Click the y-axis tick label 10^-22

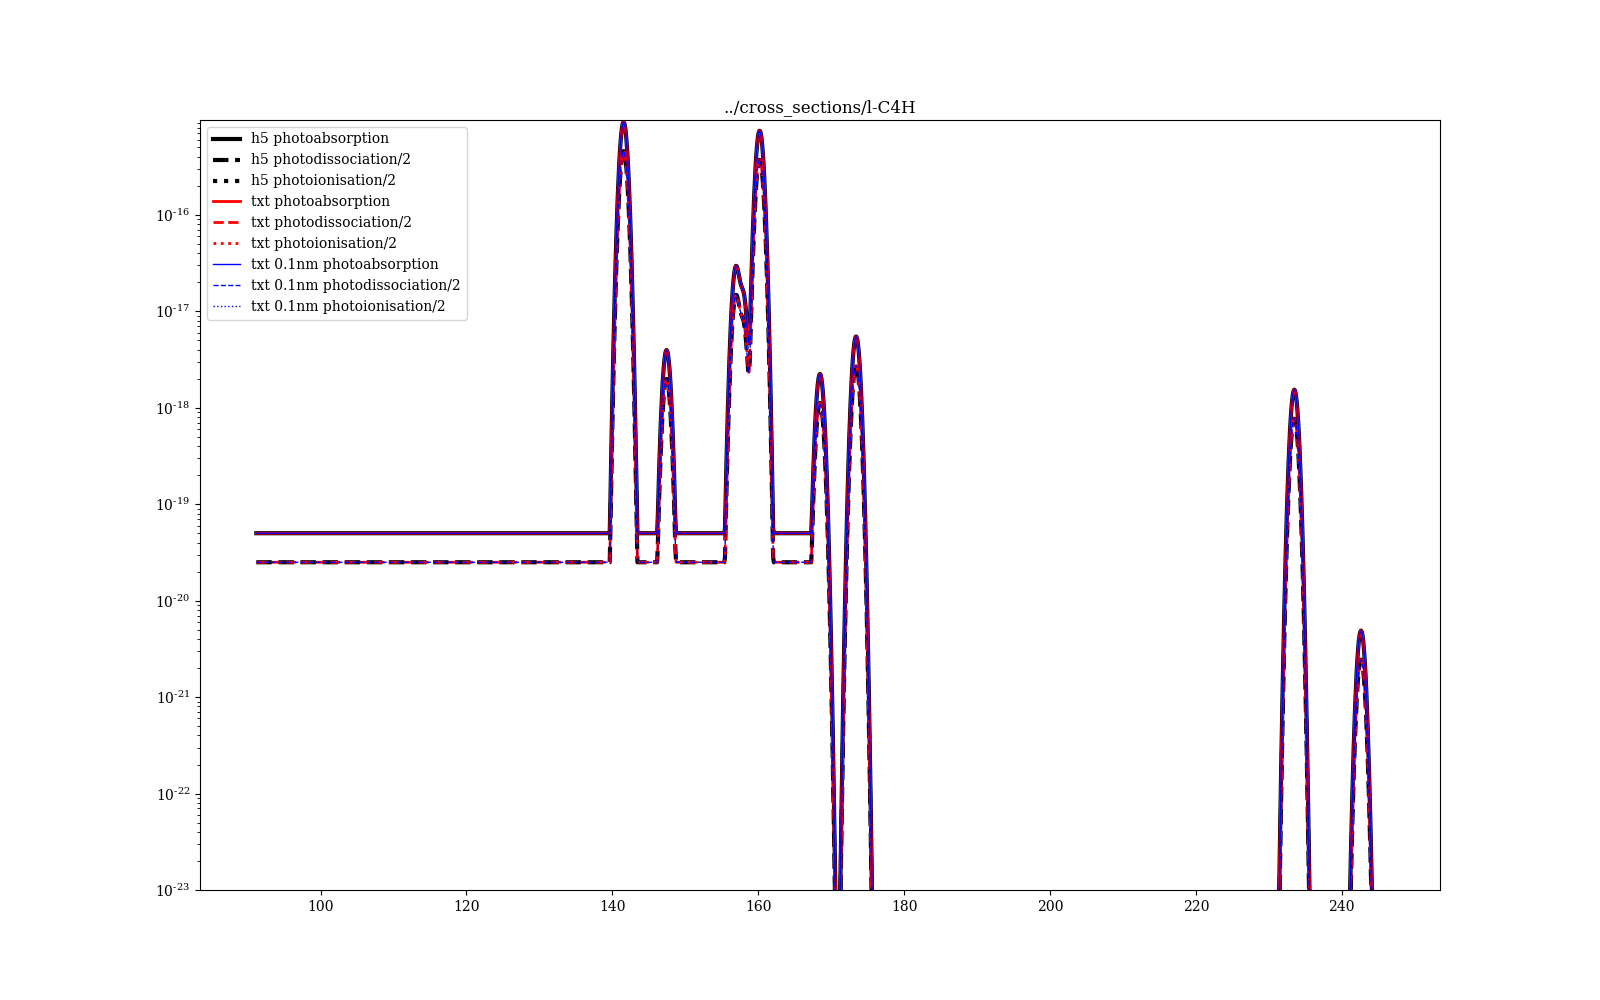173,793
